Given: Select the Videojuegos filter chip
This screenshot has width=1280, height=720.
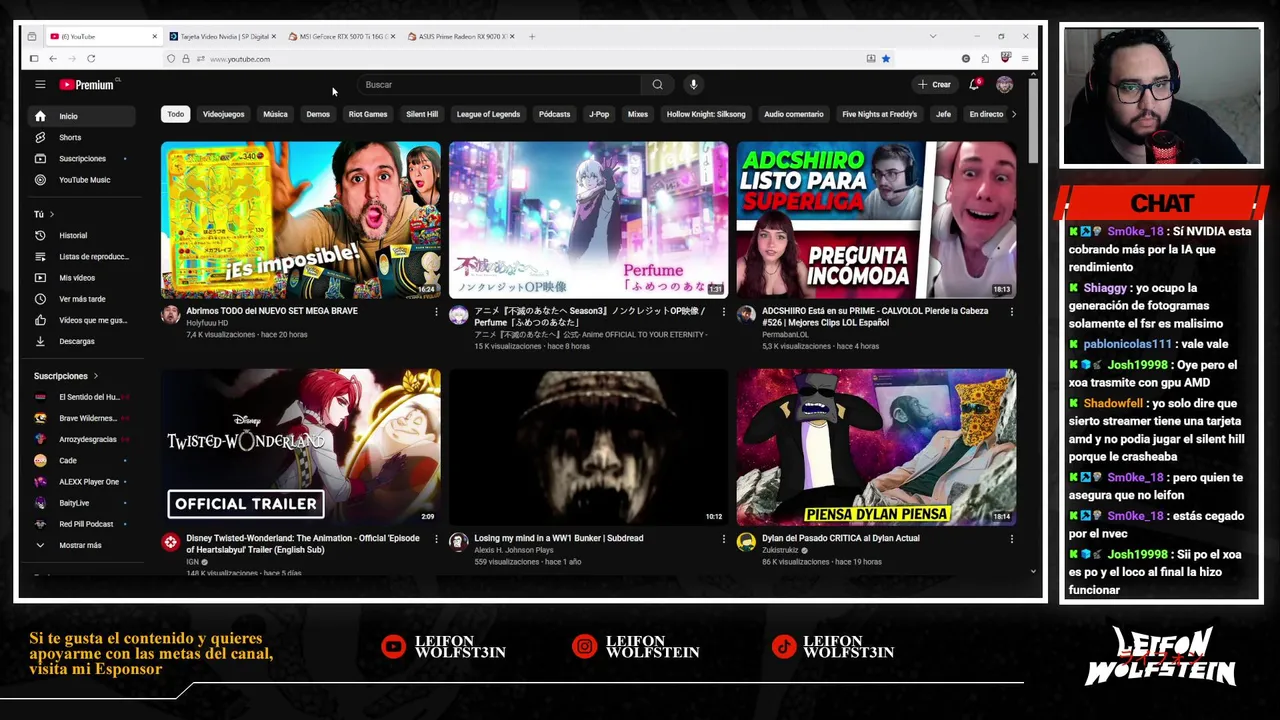Looking at the screenshot, I should point(223,114).
